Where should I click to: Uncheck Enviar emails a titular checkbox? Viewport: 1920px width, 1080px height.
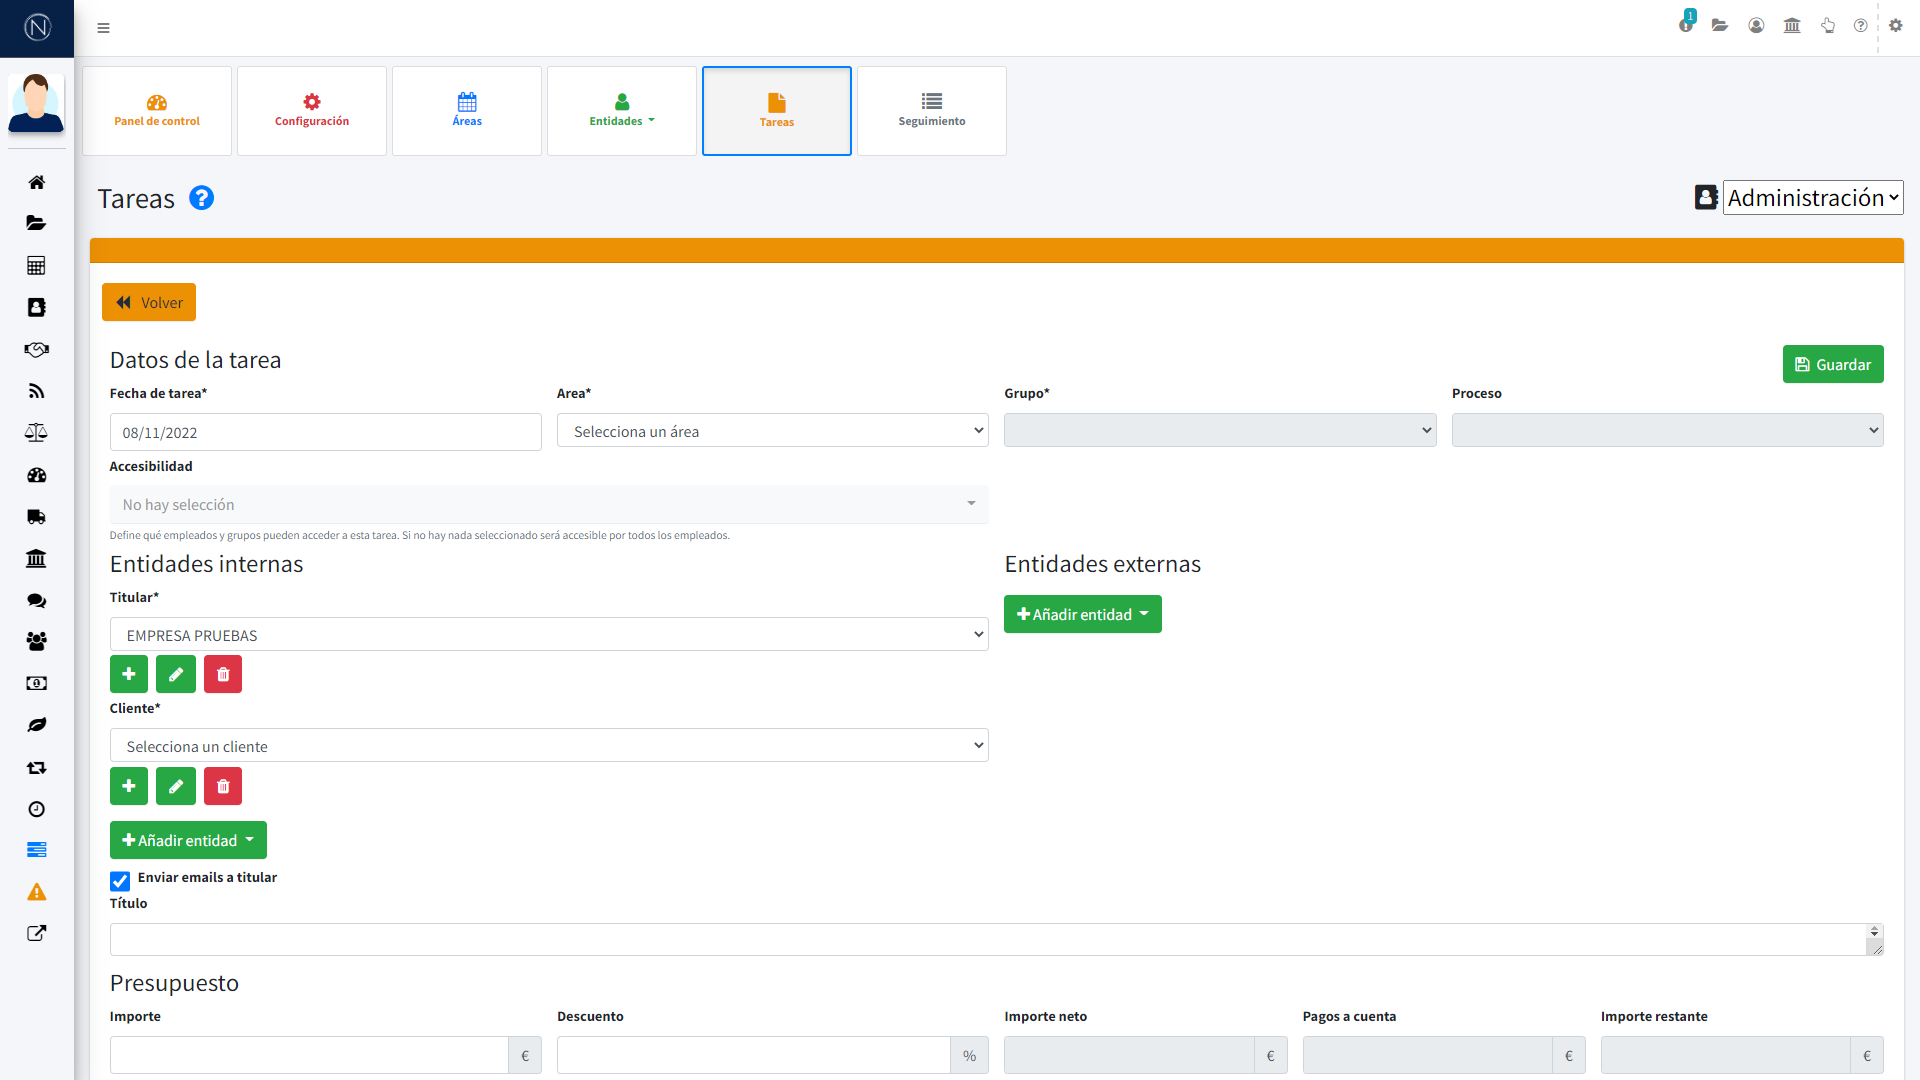[120, 881]
